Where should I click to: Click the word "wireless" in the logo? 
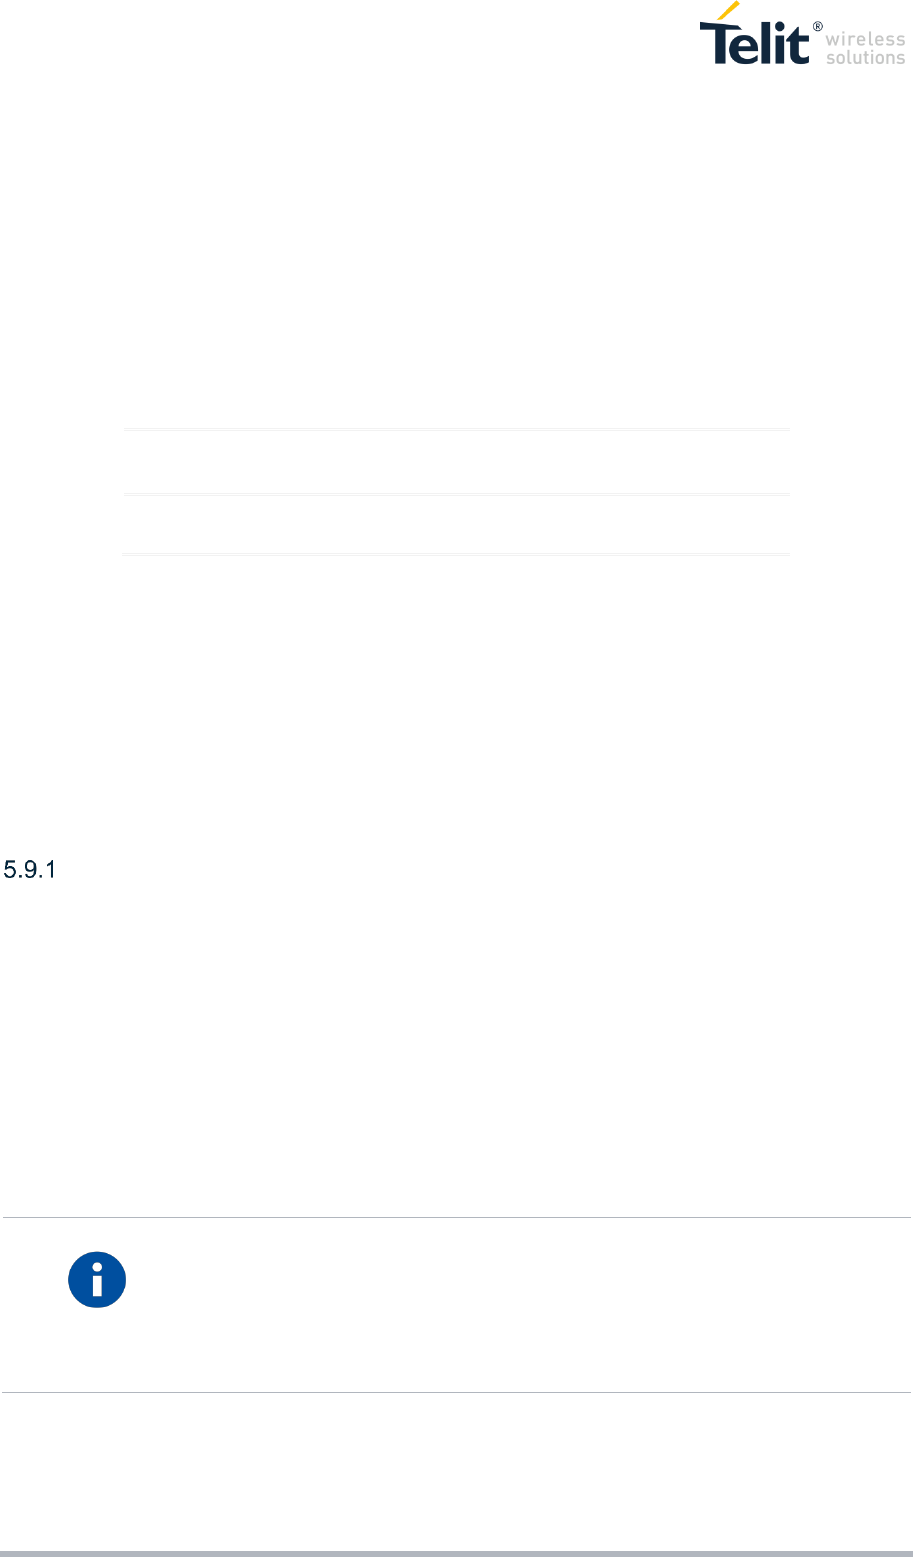[866, 38]
